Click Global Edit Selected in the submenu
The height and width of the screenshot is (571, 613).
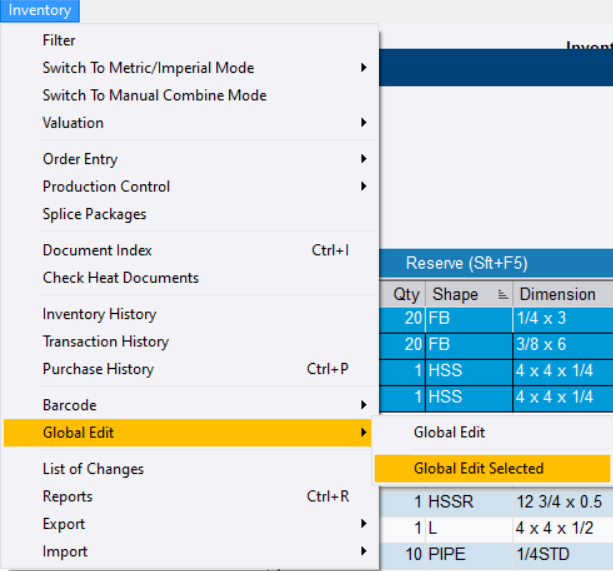(479, 468)
